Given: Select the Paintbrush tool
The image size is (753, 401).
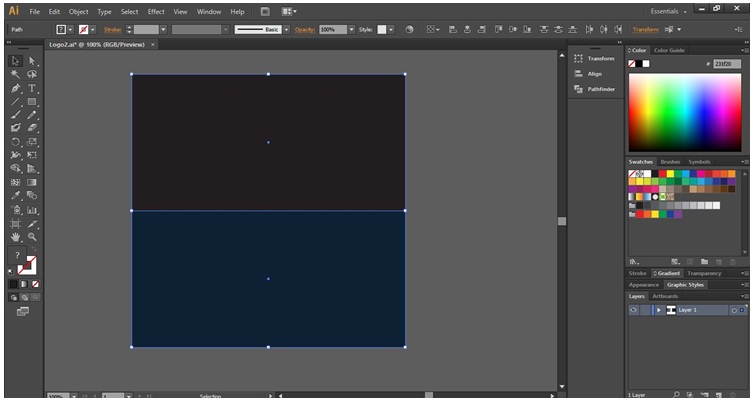Looking at the screenshot, I should click(x=15, y=115).
